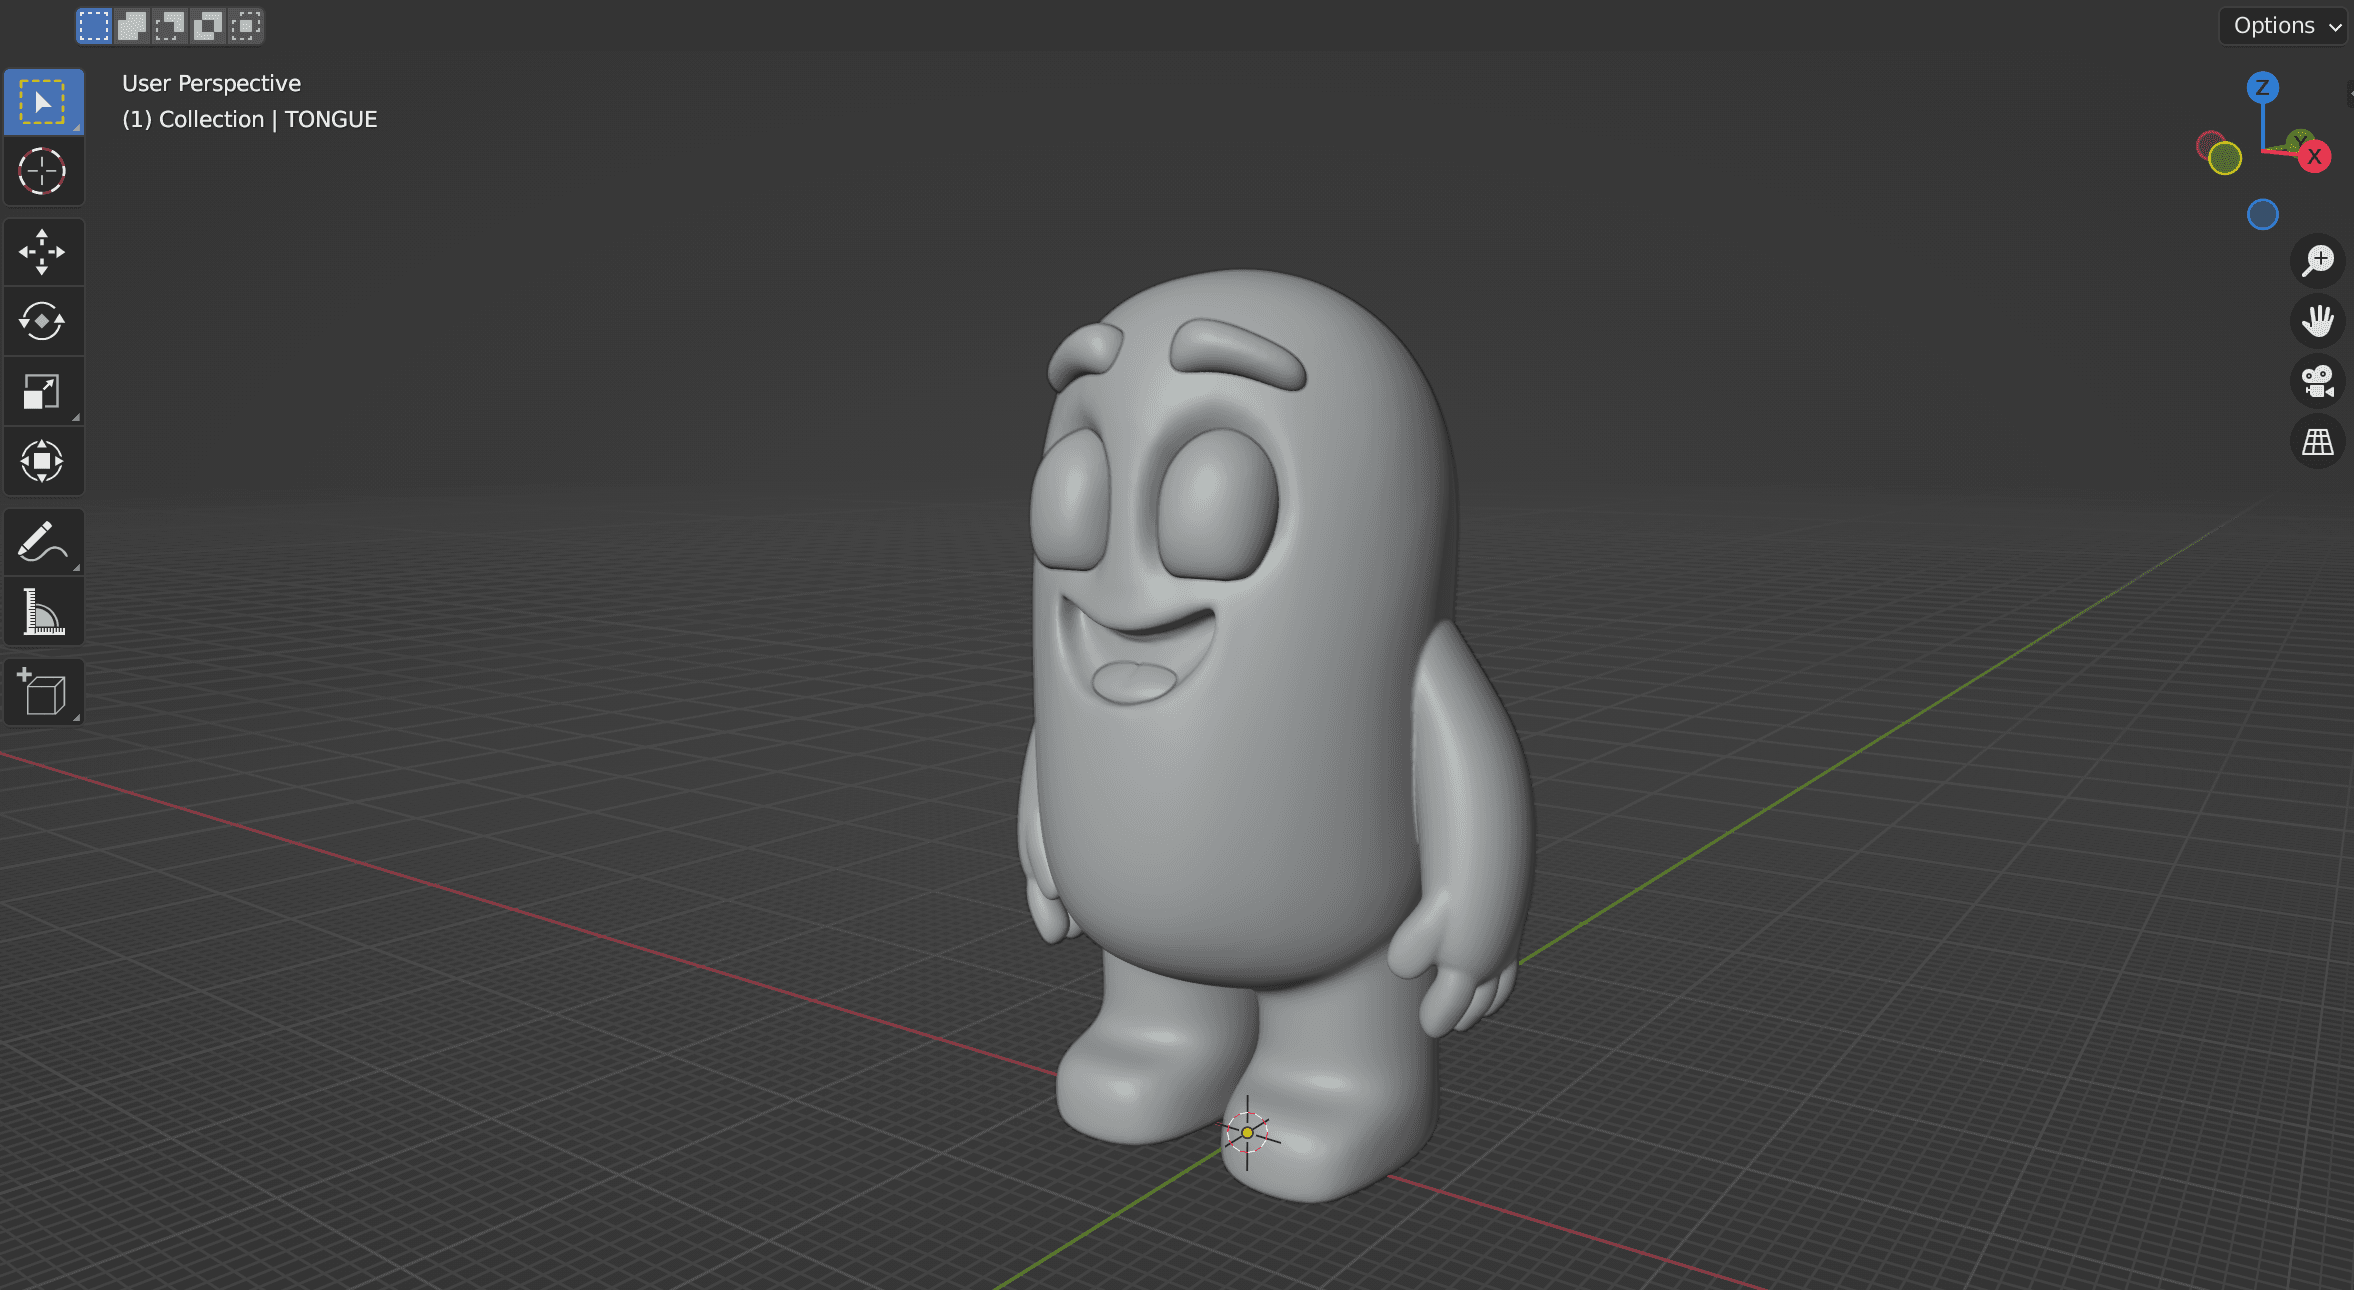This screenshot has height=1290, width=2354.
Task: Click the zoom magnifier view button
Action: (2317, 261)
